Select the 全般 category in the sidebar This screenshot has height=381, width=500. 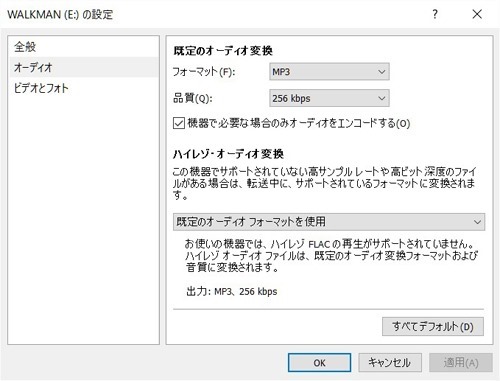pos(83,47)
